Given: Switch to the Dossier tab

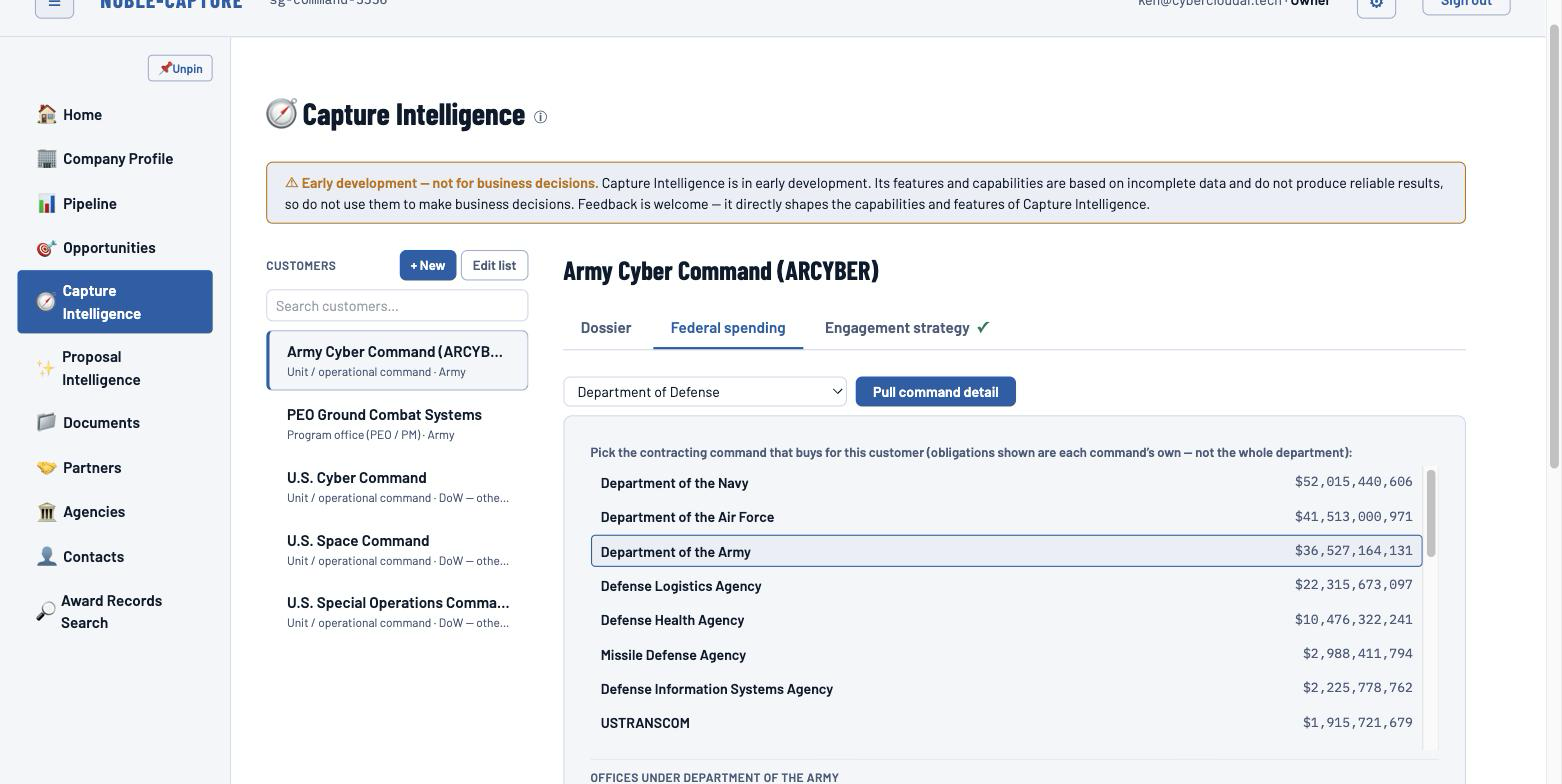Looking at the screenshot, I should coord(606,328).
